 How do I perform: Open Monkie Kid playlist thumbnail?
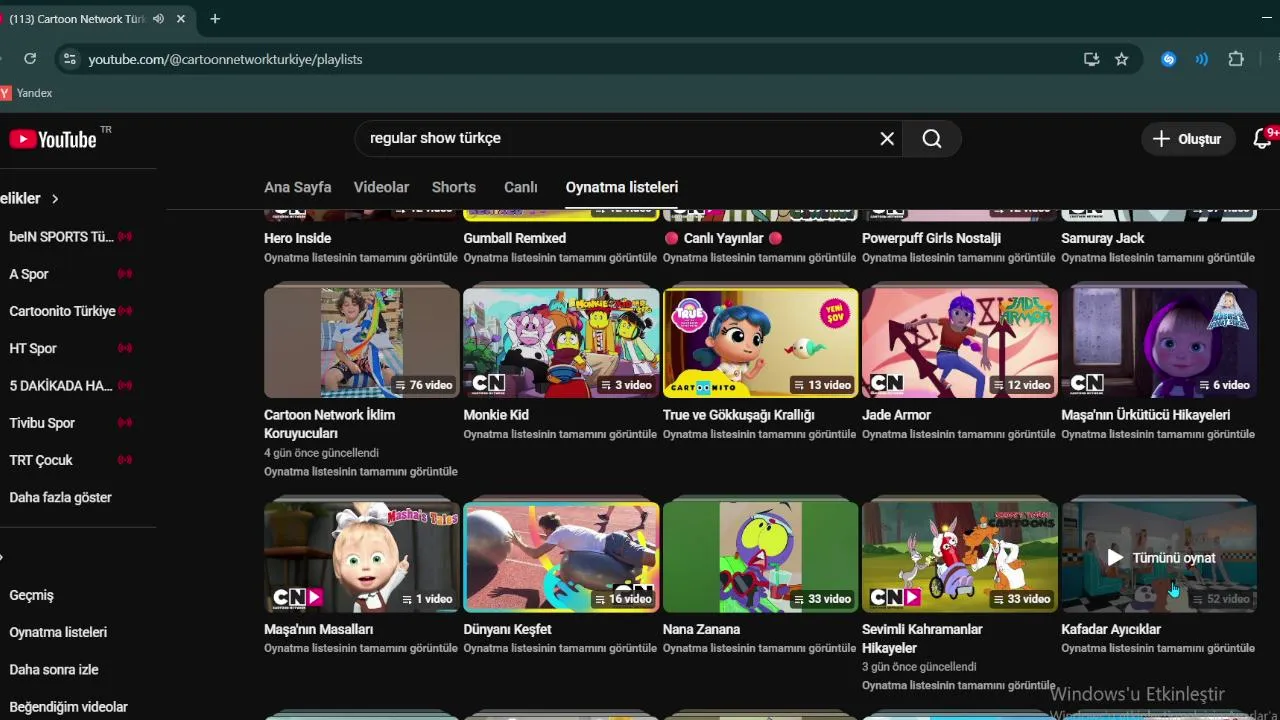click(x=561, y=343)
